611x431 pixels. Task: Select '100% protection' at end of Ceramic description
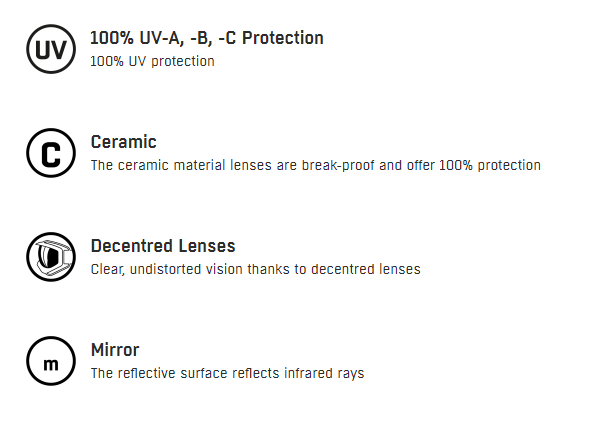point(490,165)
